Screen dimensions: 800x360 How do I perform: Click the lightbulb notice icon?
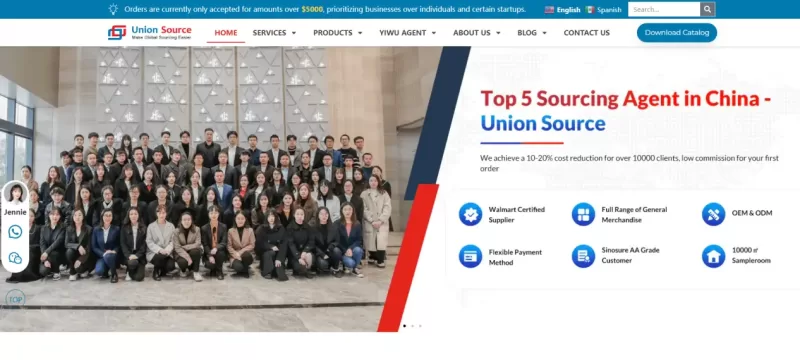click(113, 9)
